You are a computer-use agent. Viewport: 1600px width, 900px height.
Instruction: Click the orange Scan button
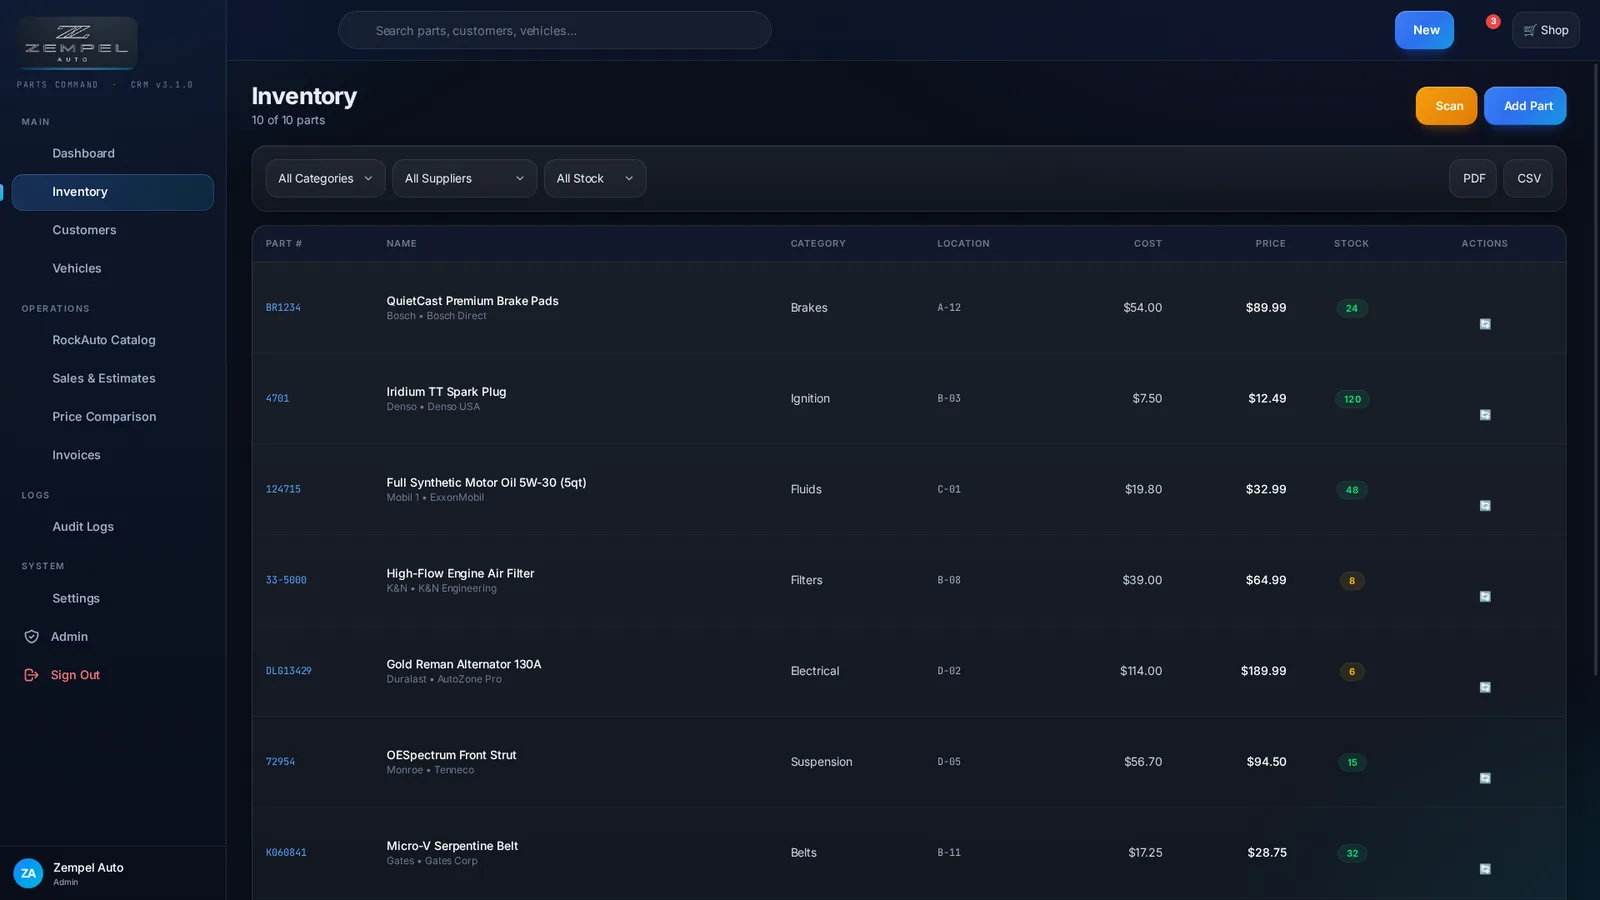(x=1446, y=106)
